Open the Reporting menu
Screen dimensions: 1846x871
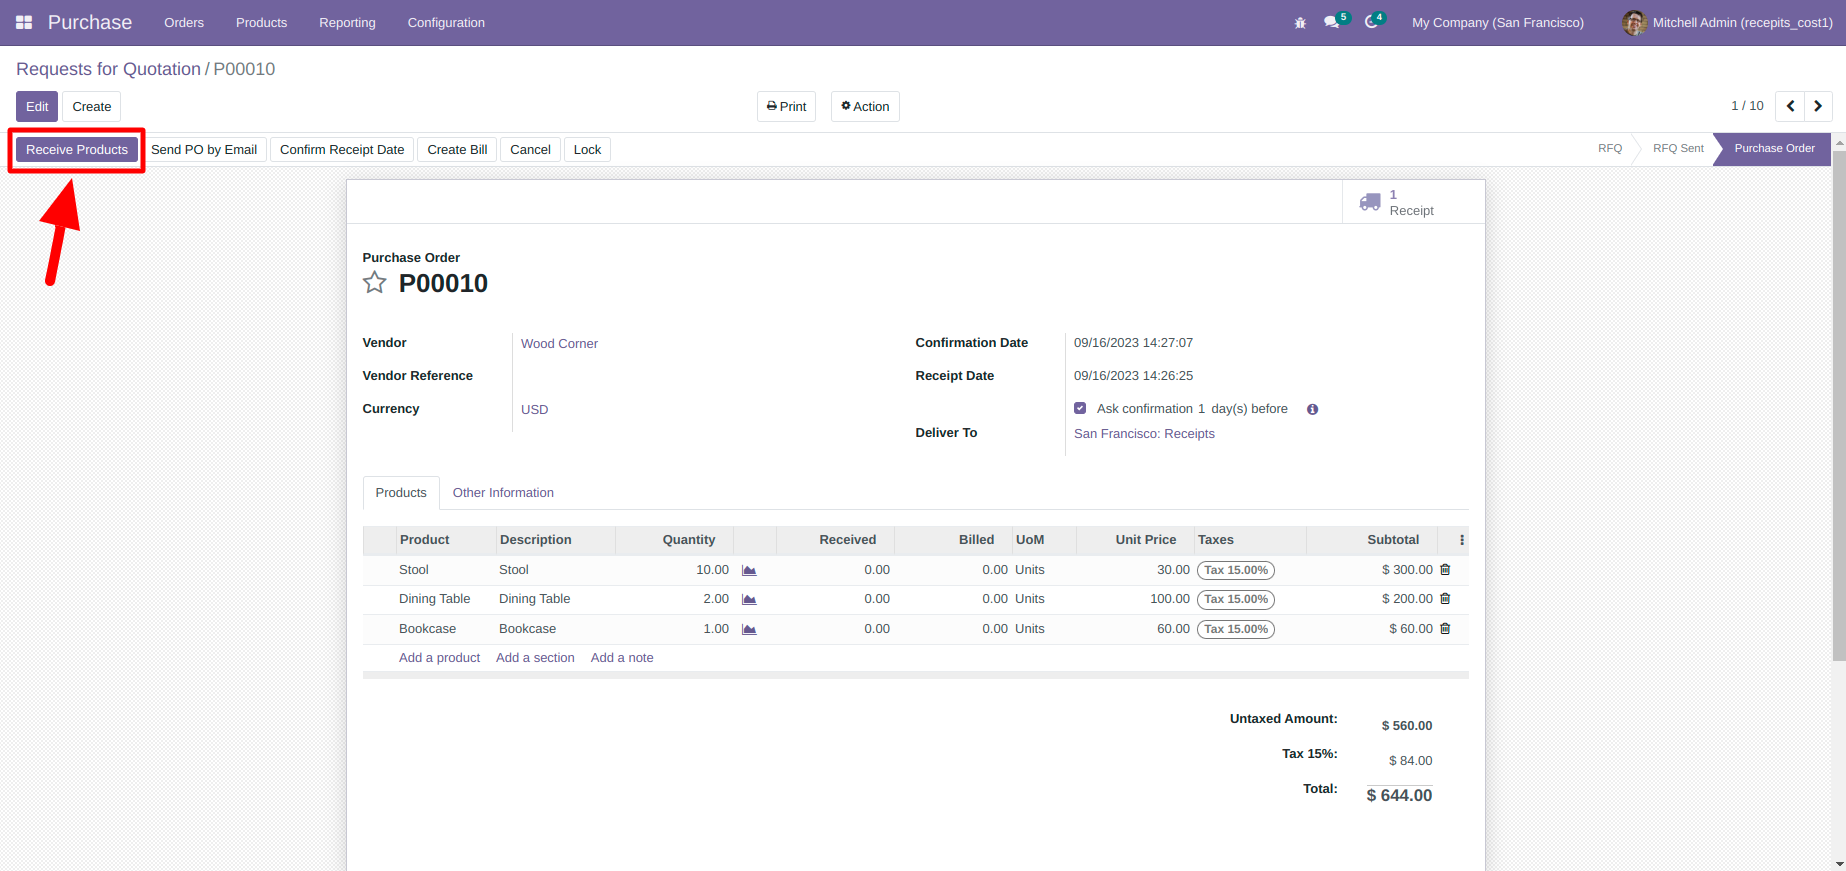point(347,22)
